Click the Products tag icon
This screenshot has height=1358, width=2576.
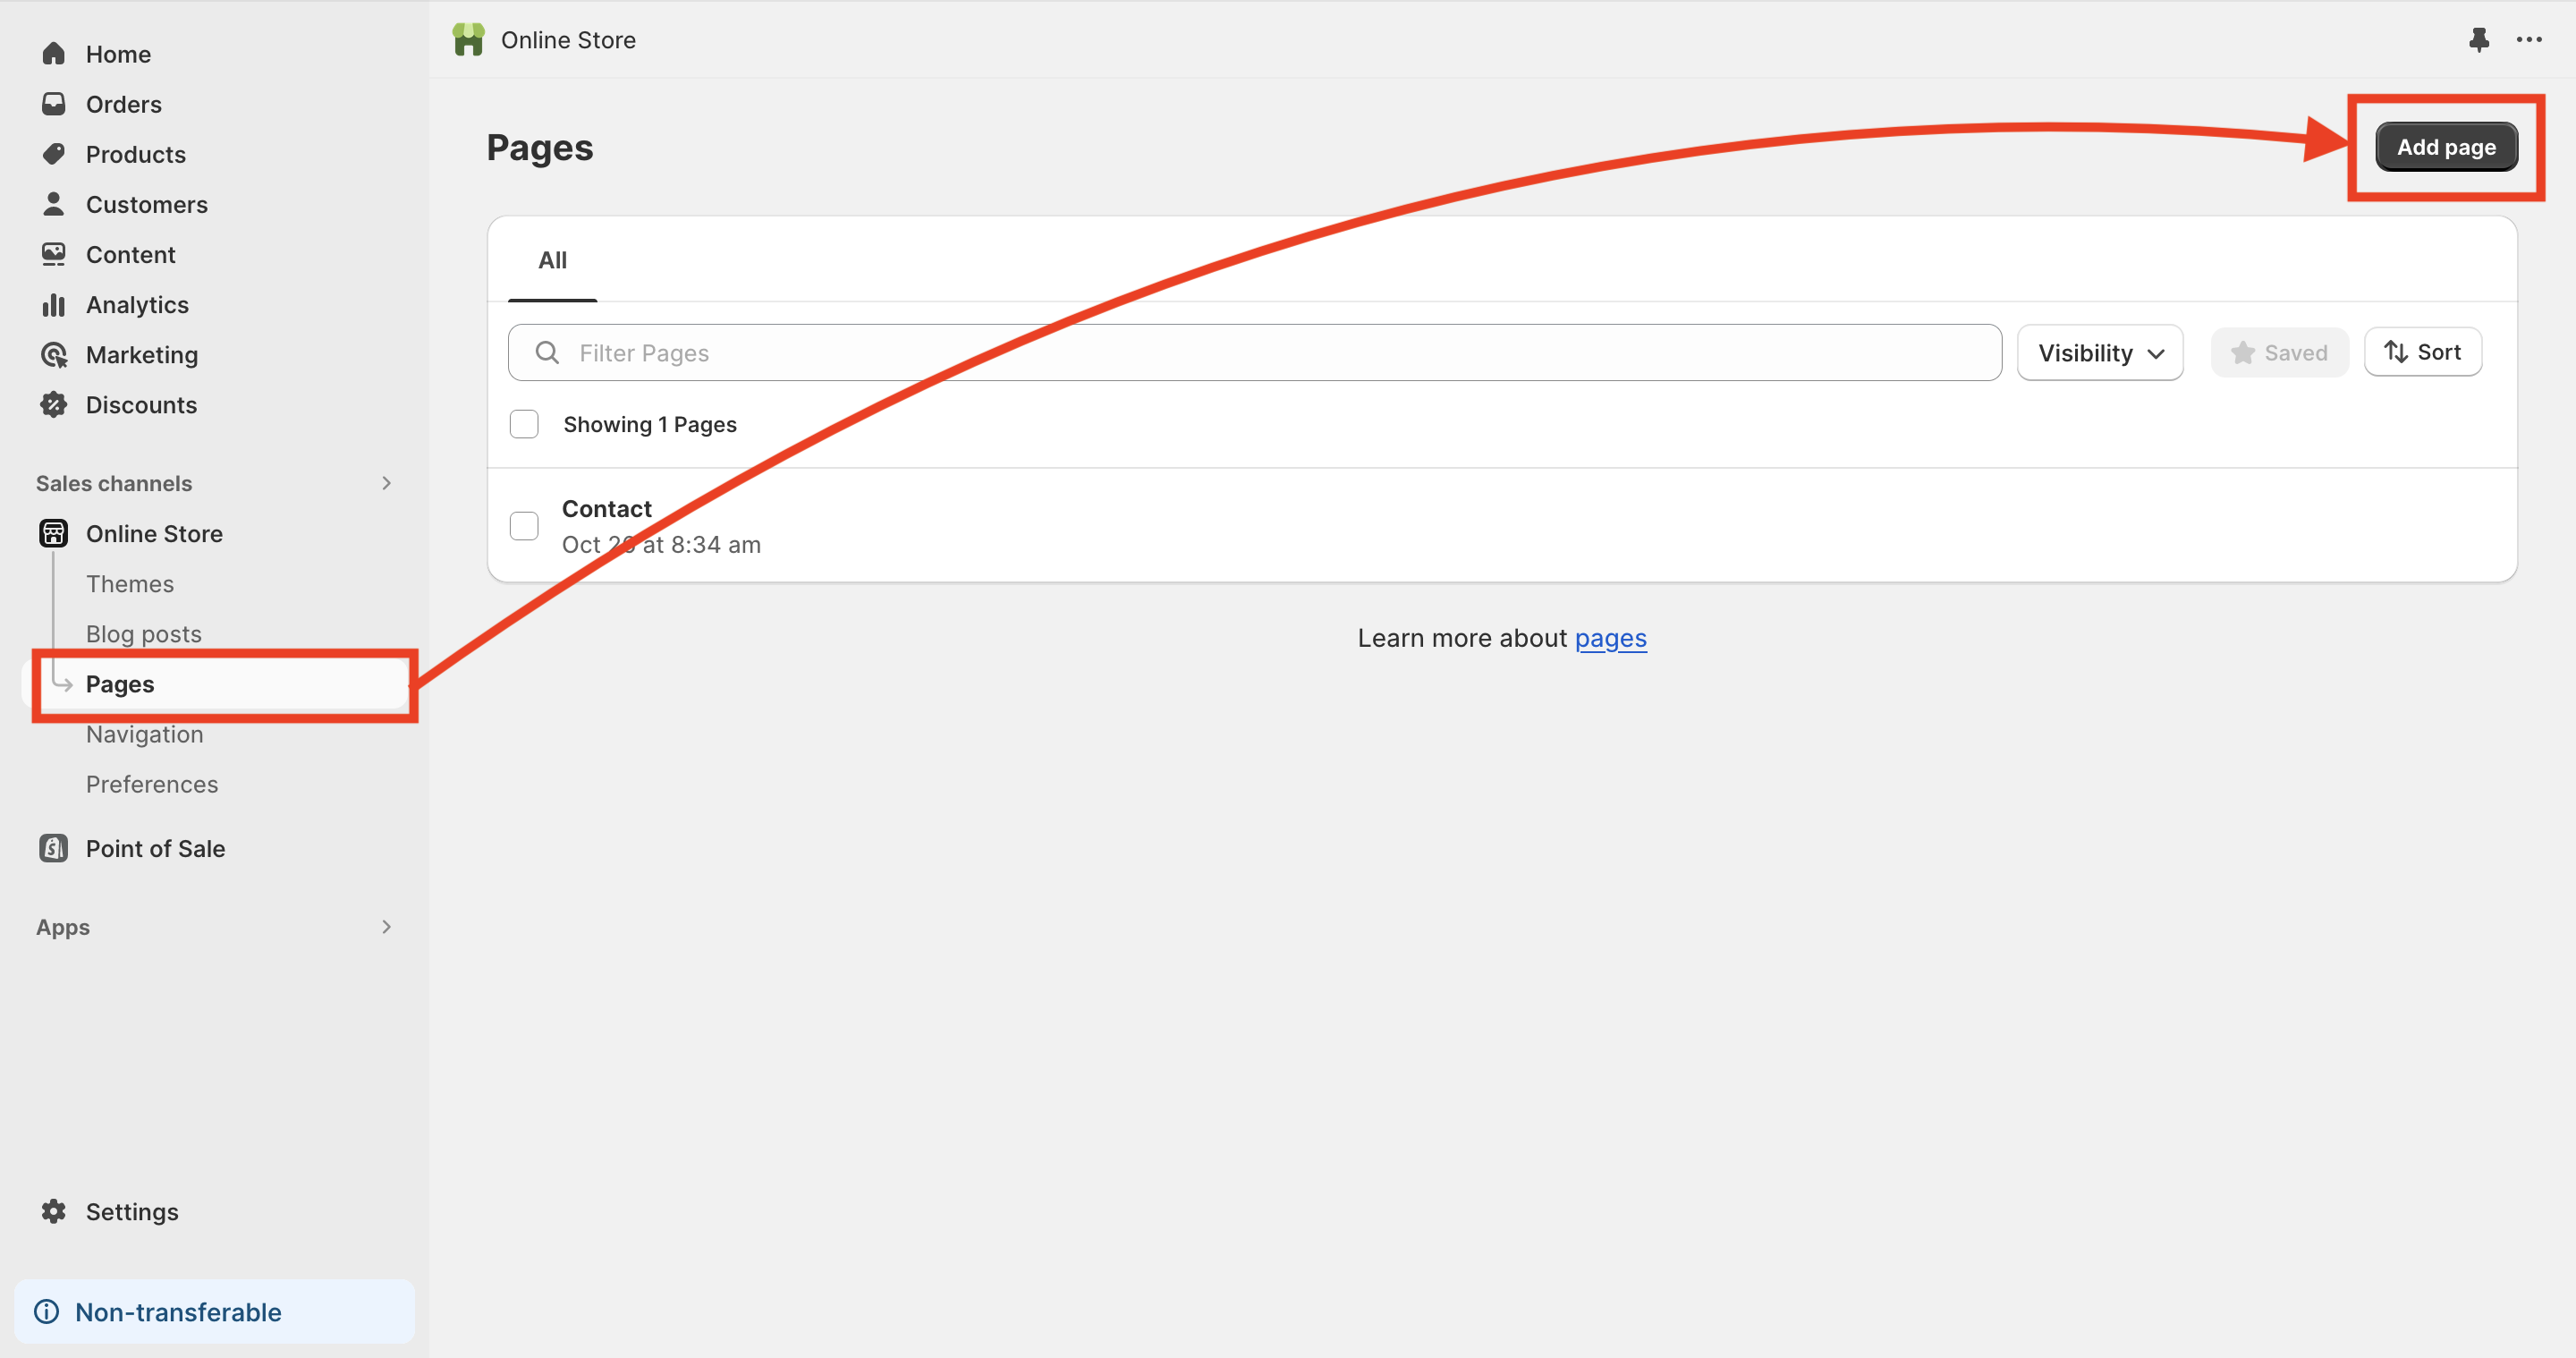pos(54,154)
